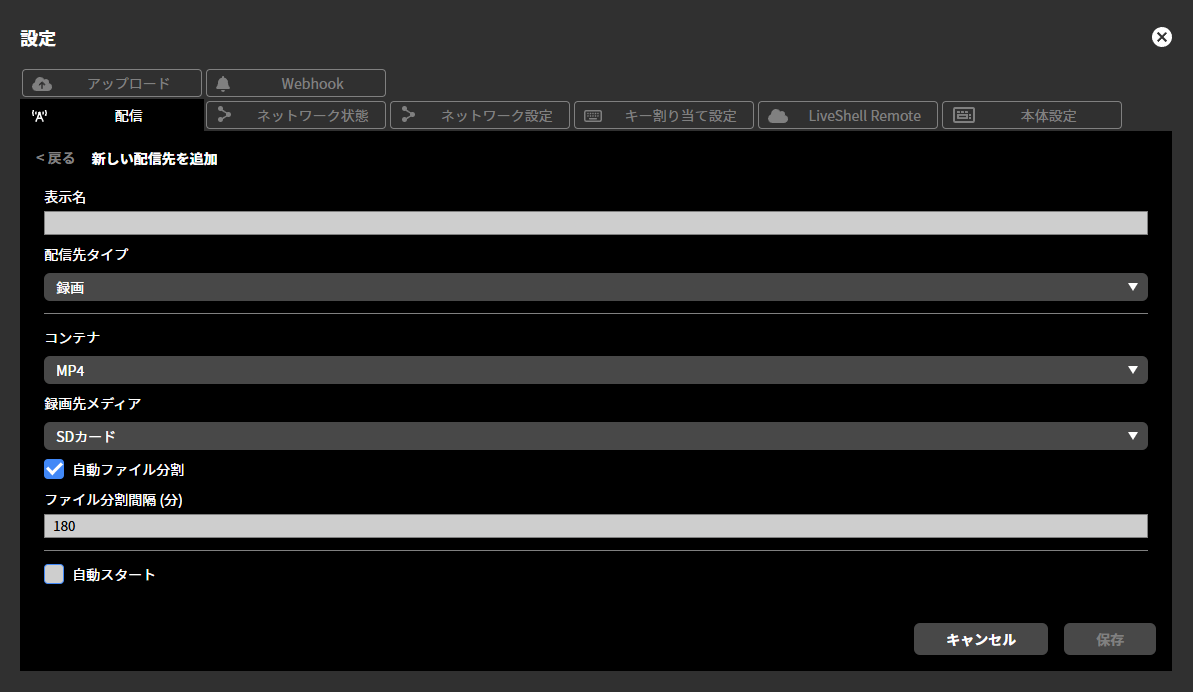This screenshot has width=1193, height=692.
Task: Switch to the ネットワーク設定 tab
Action: click(x=480, y=115)
